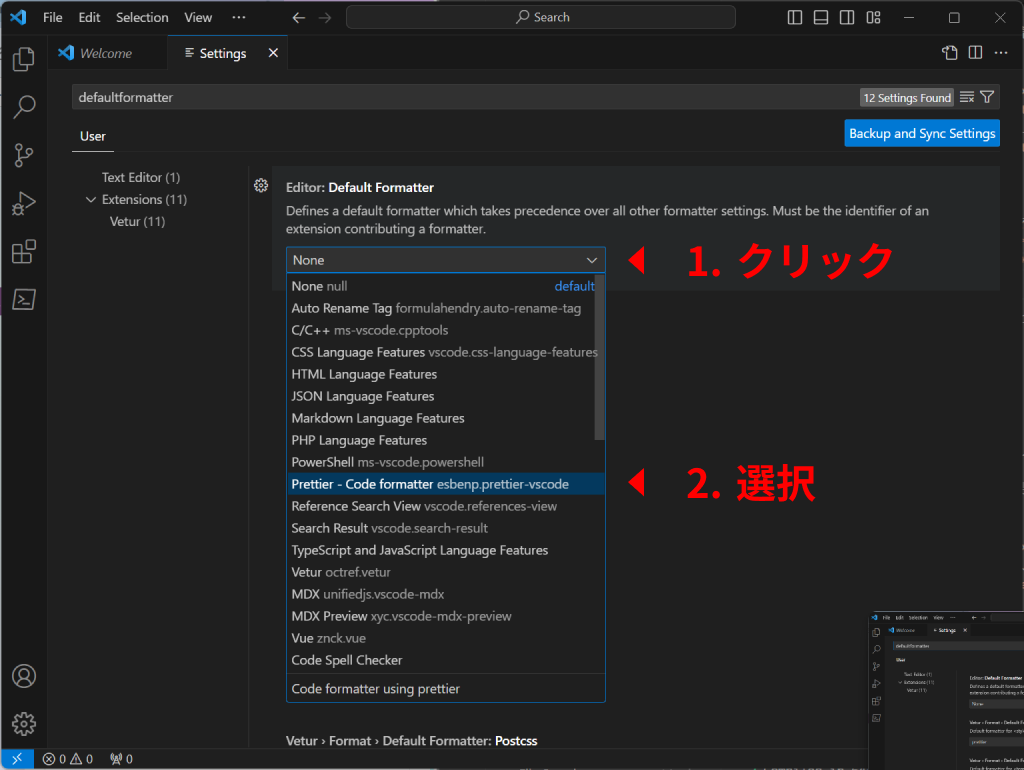Click the title bar Search box
The width and height of the screenshot is (1024, 770).
coord(541,18)
